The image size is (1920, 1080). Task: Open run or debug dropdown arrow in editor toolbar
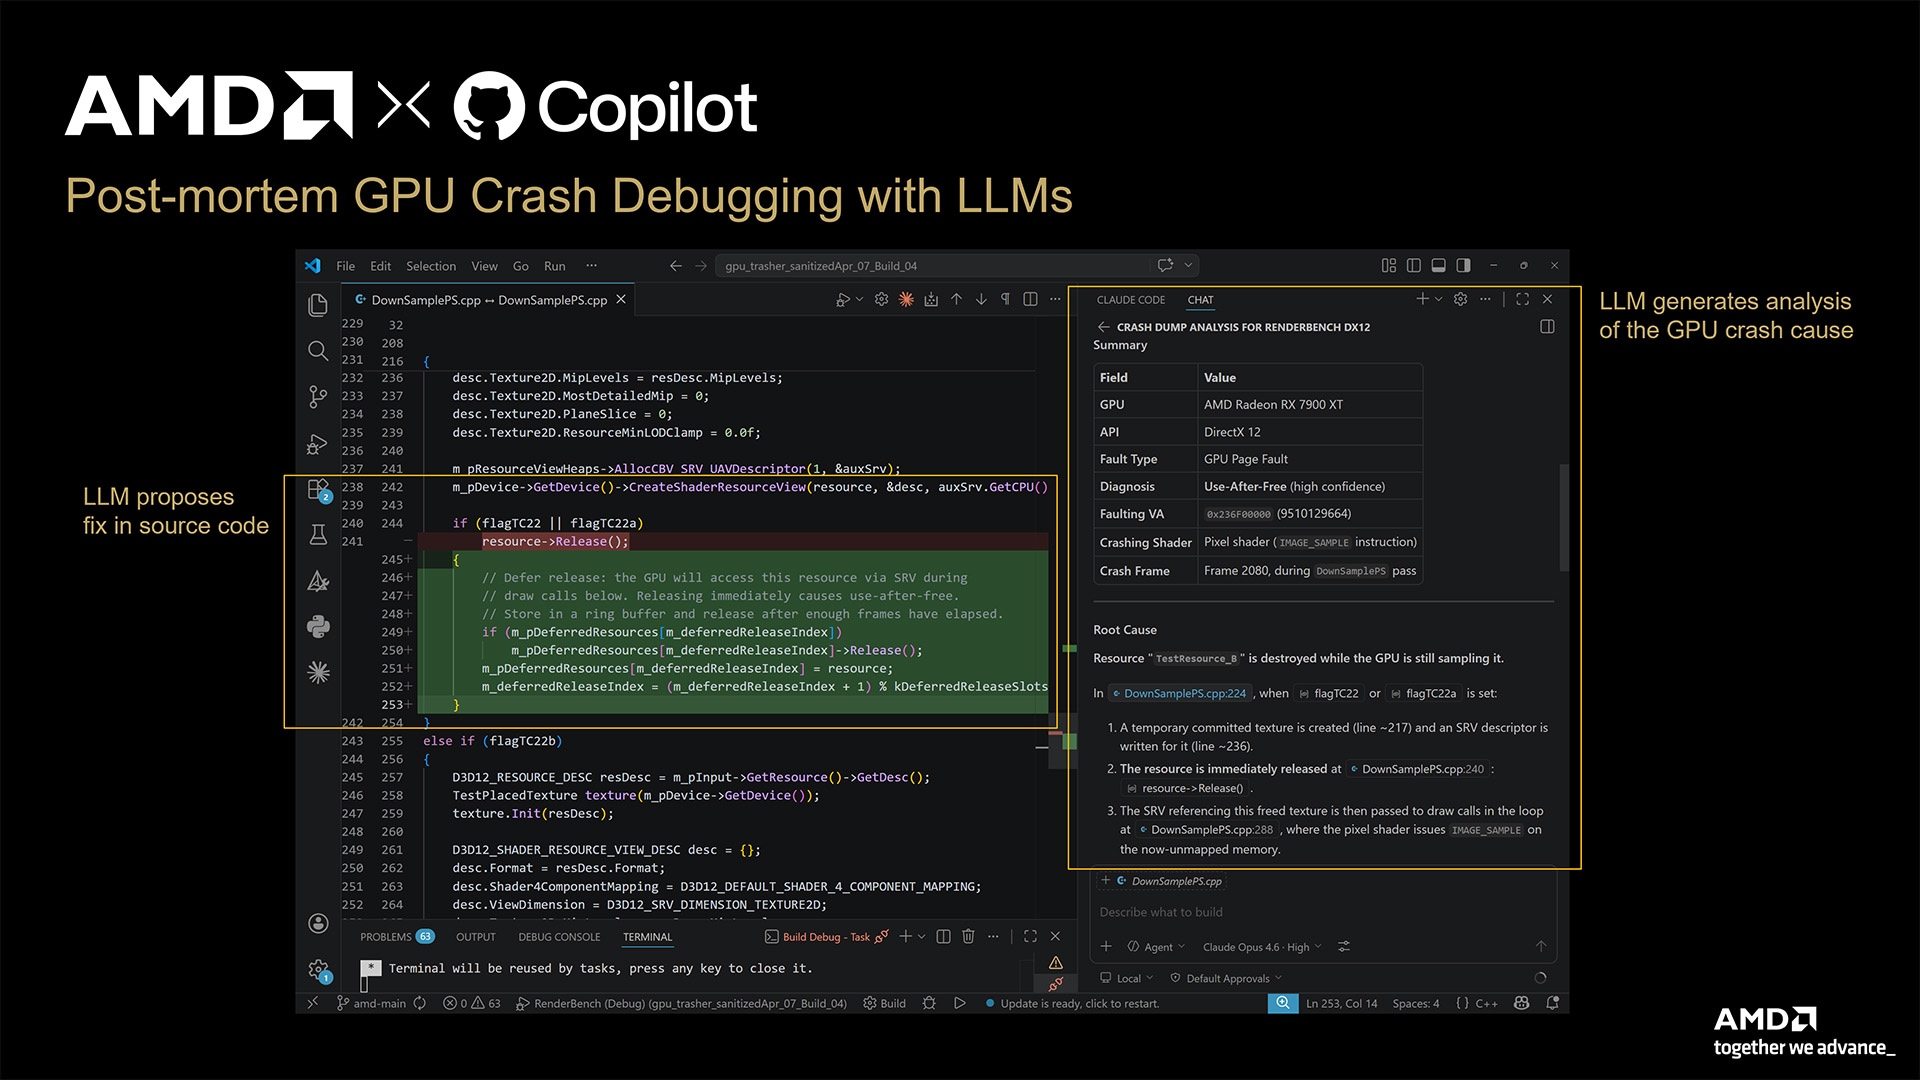[859, 299]
